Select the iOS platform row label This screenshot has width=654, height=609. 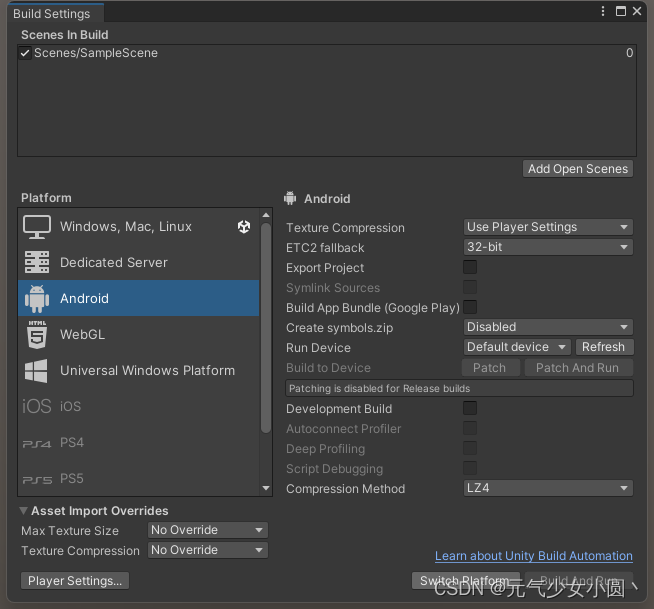tap(70, 406)
